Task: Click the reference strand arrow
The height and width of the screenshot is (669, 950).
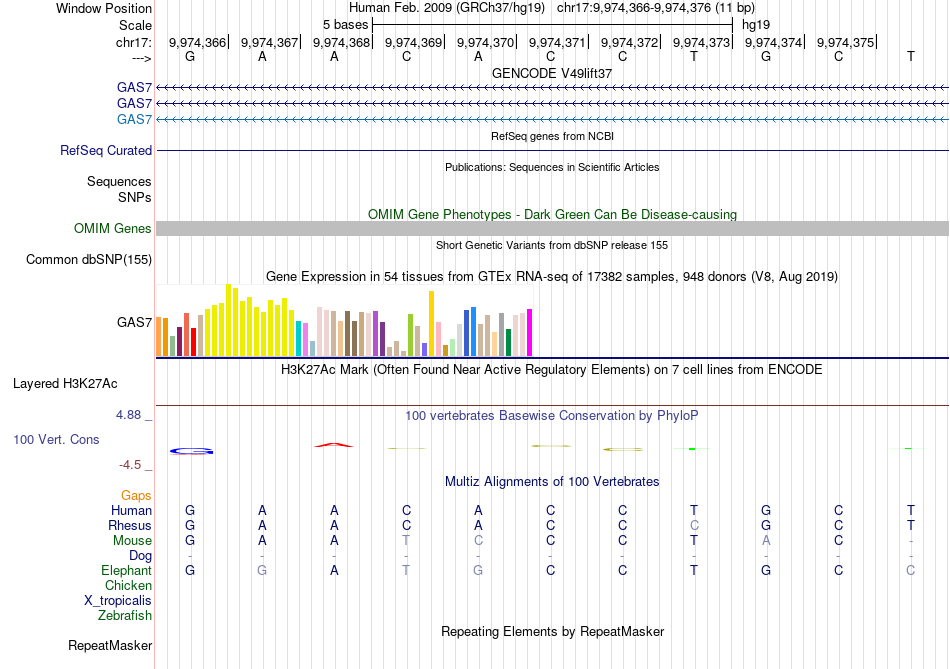Action: click(x=141, y=58)
